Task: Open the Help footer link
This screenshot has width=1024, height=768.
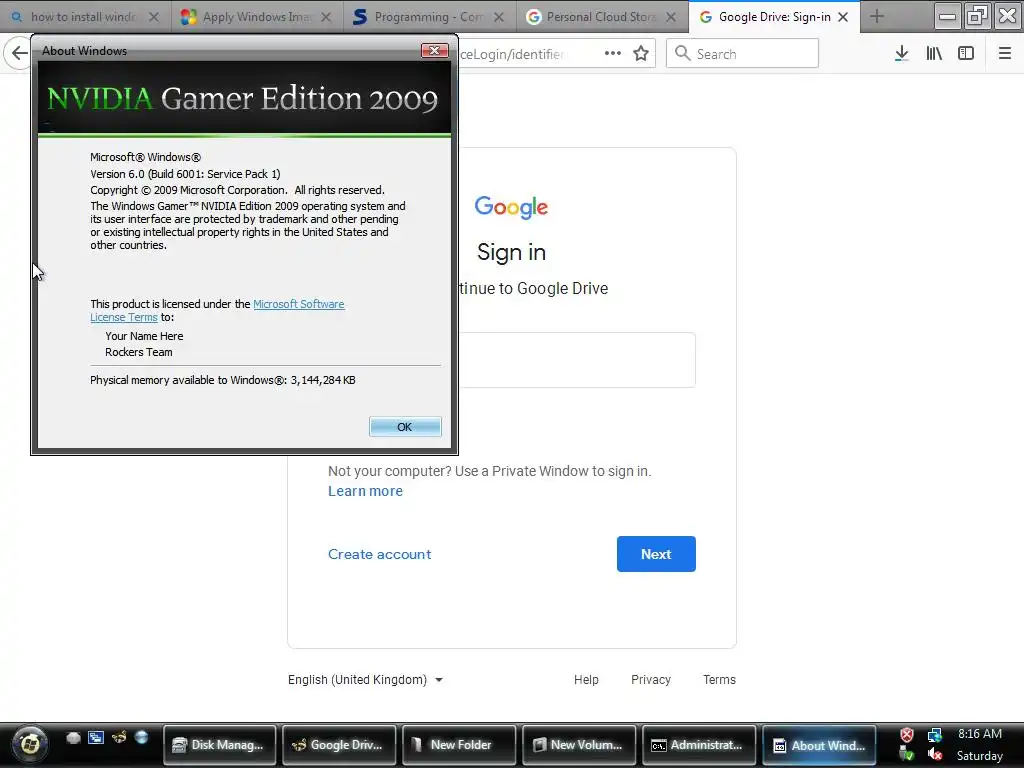Action: click(586, 680)
